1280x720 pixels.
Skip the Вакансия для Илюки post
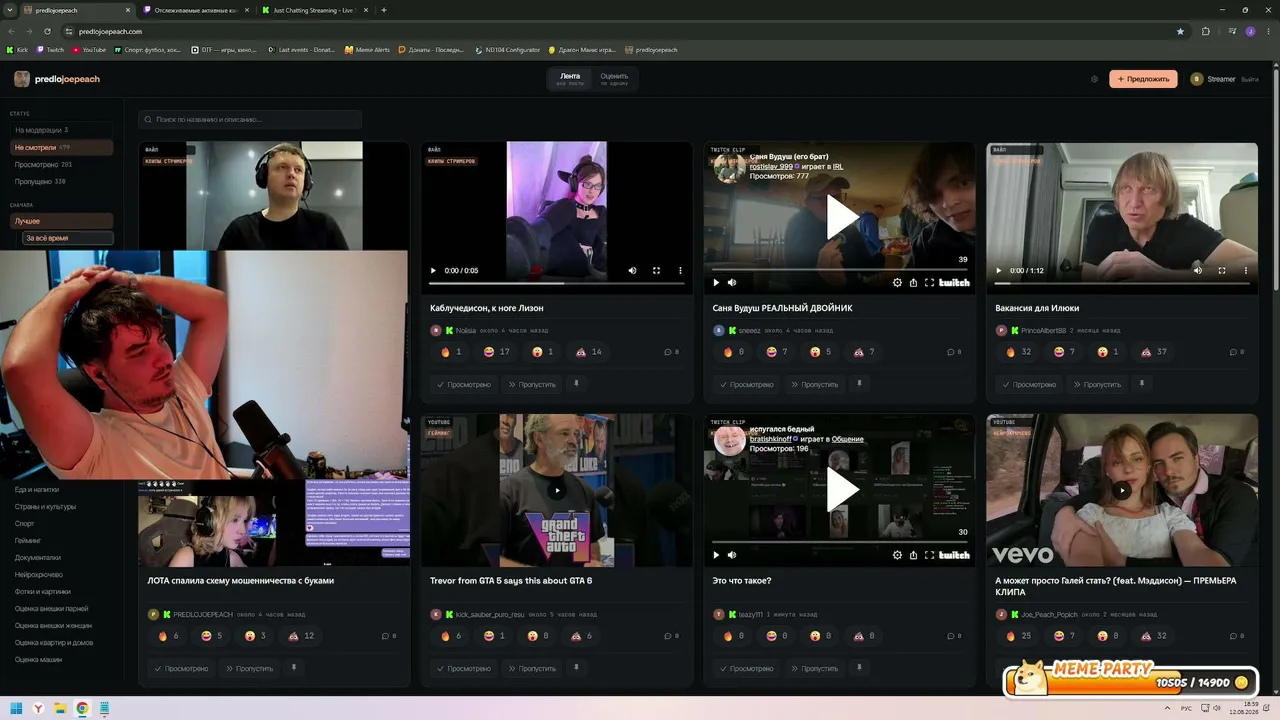pos(1096,384)
